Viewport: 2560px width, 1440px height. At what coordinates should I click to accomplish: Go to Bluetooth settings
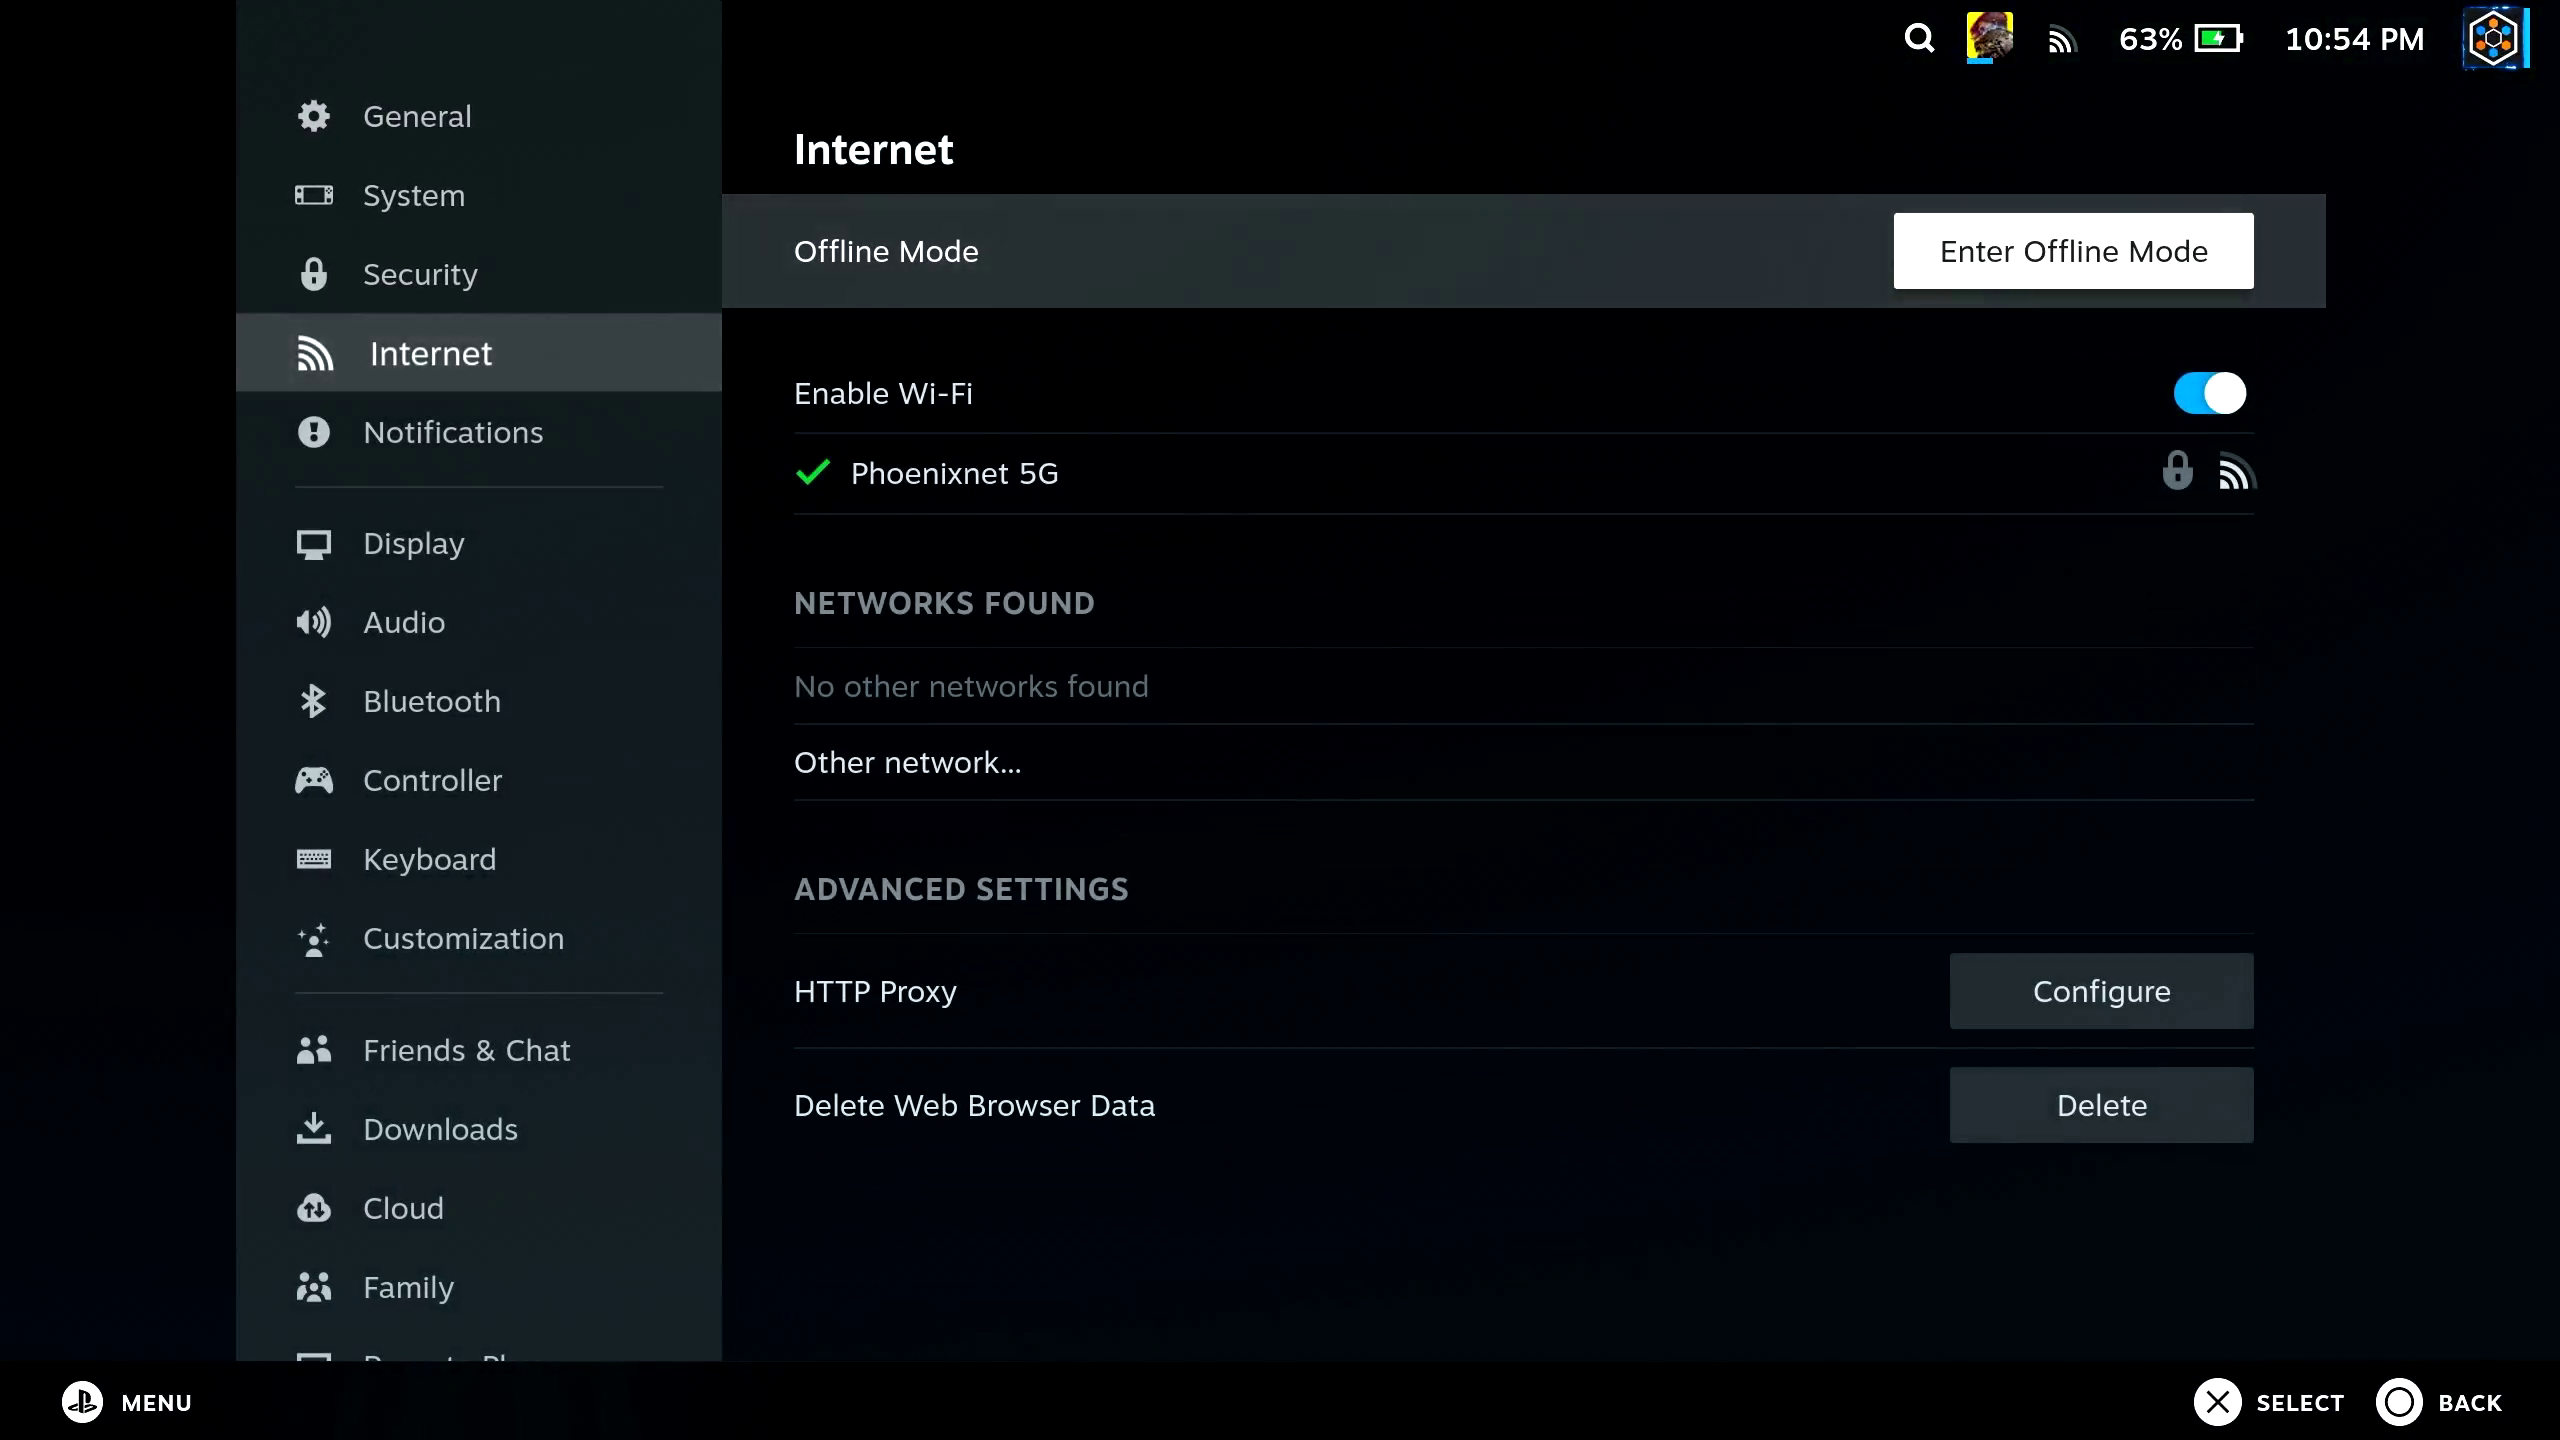pos(431,701)
